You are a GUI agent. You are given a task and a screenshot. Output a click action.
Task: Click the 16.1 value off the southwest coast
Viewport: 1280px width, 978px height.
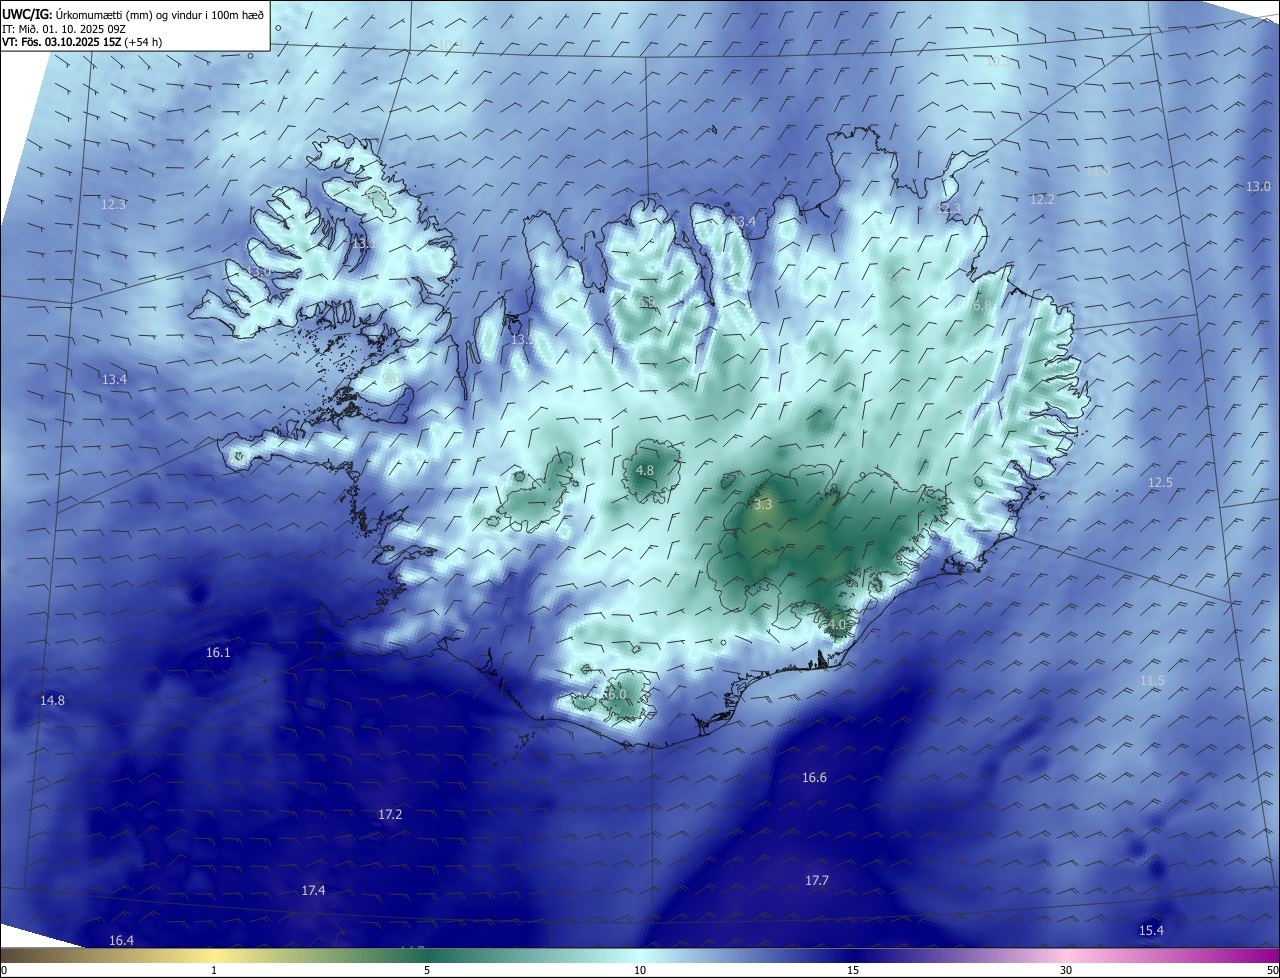click(x=218, y=652)
